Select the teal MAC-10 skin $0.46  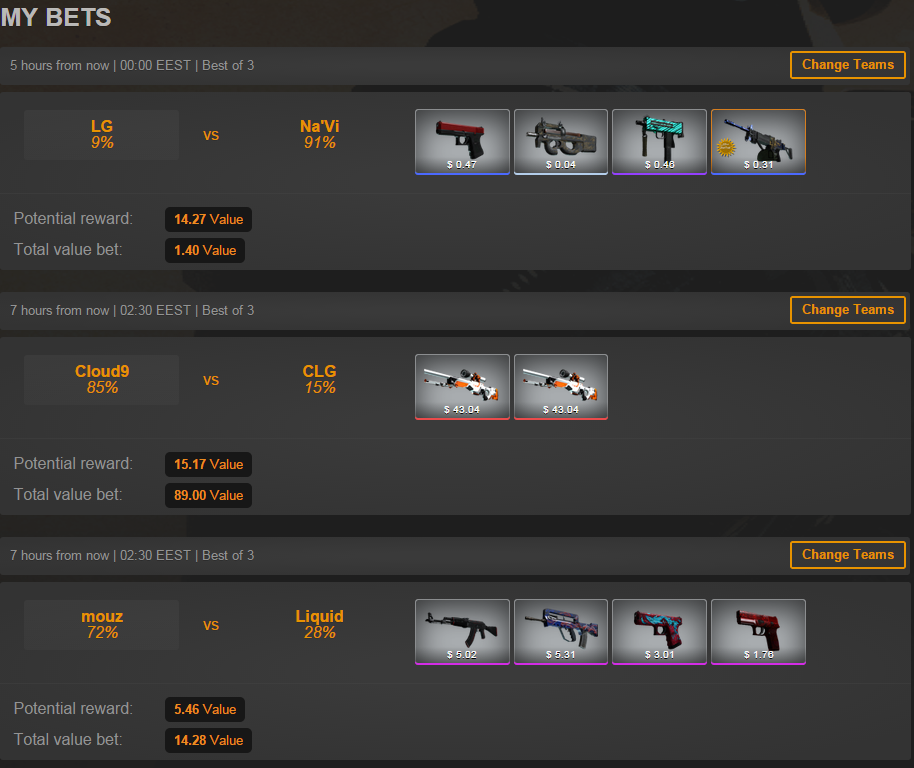point(659,142)
